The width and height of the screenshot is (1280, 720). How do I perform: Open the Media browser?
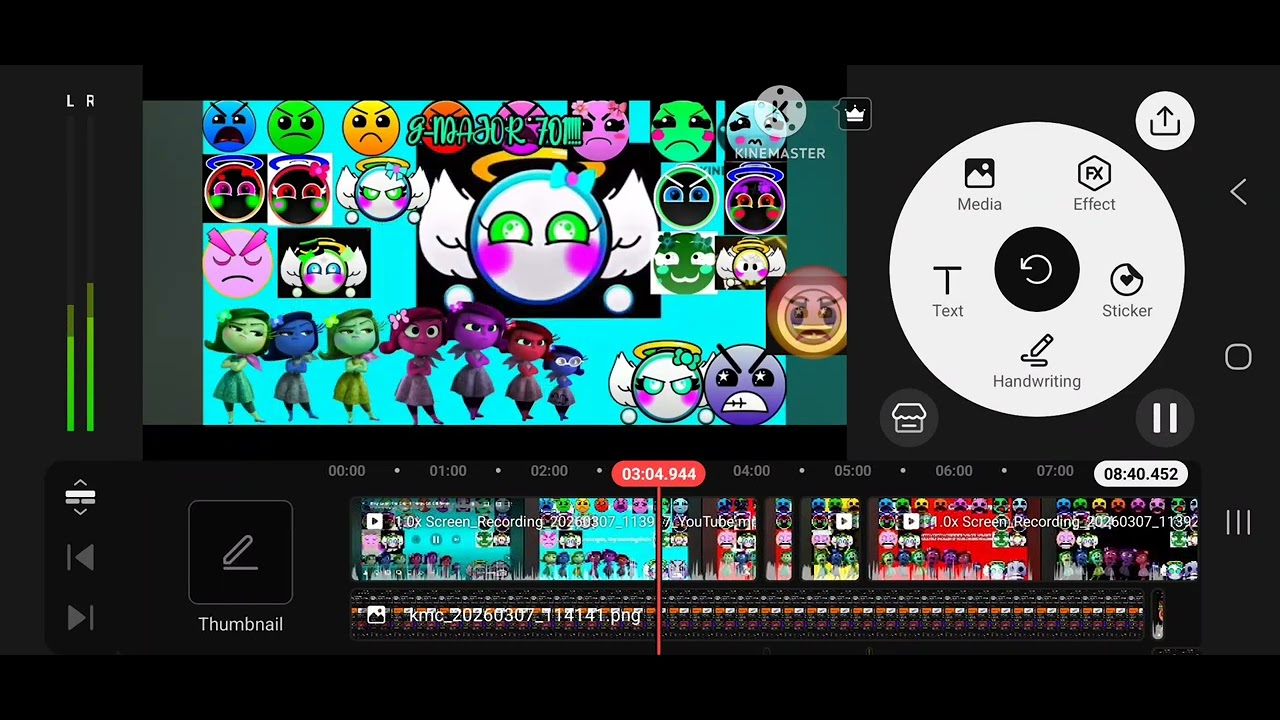[979, 185]
